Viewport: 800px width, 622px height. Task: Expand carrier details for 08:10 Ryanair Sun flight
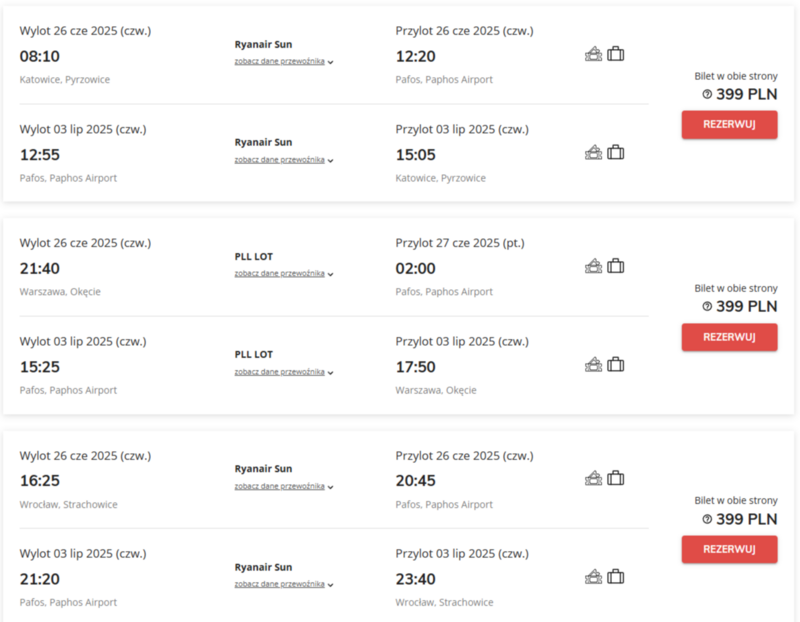[x=284, y=61]
